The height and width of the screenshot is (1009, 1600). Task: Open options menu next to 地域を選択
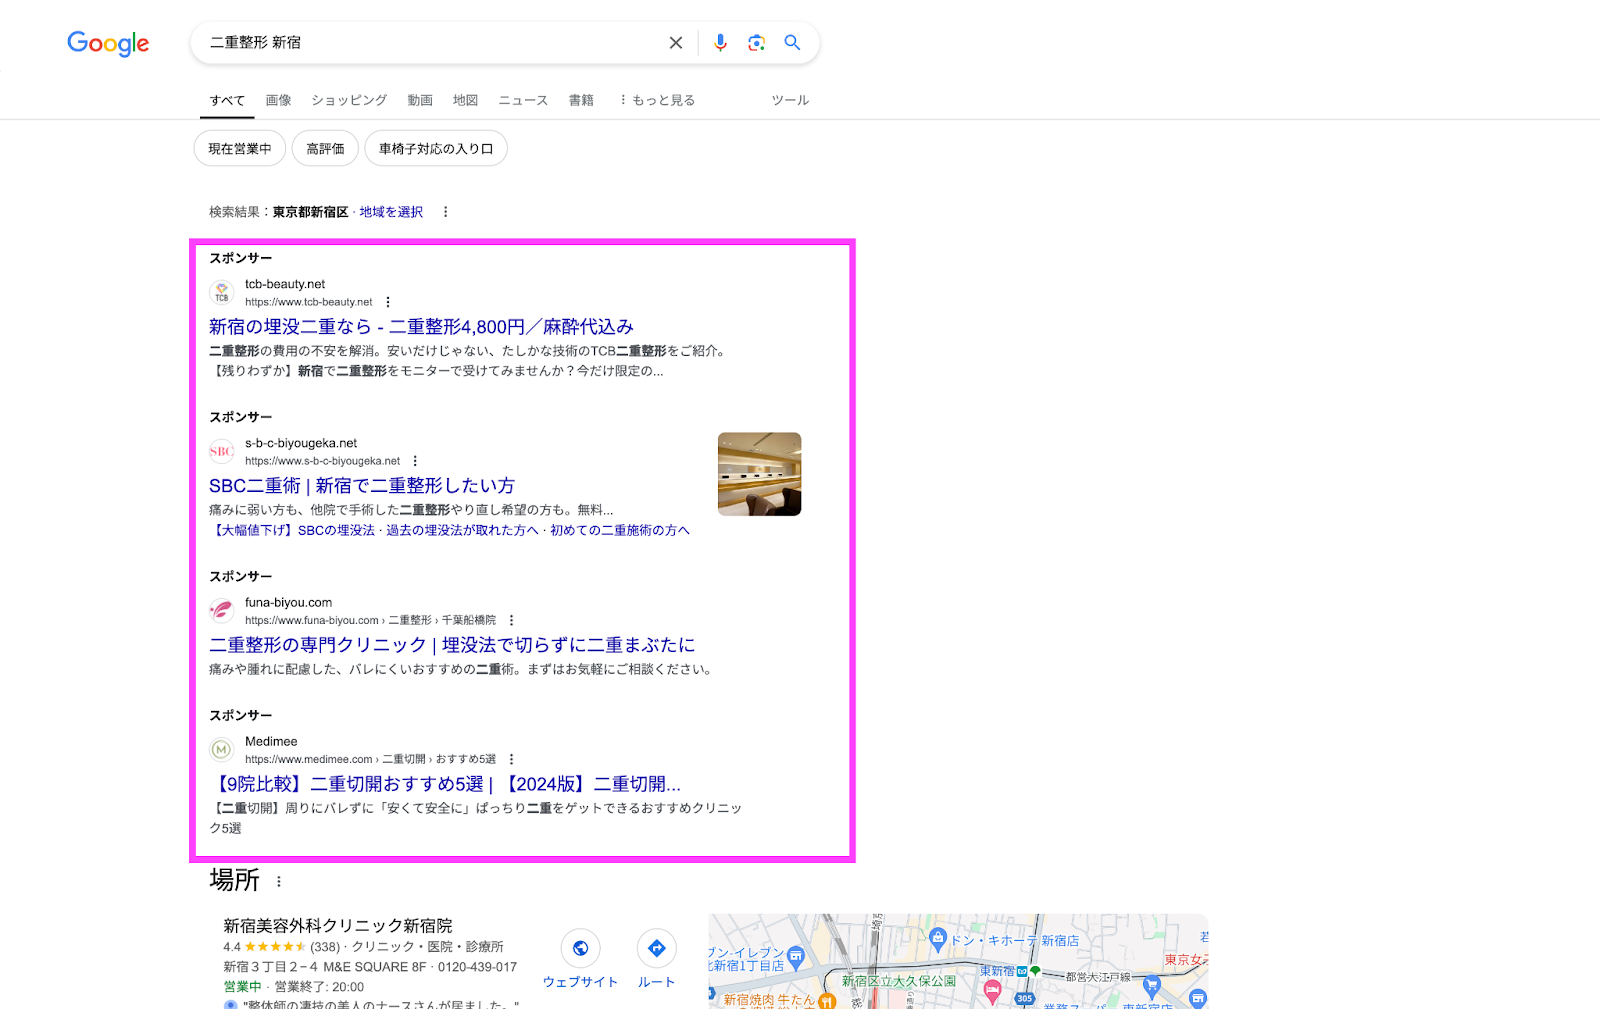(x=446, y=212)
